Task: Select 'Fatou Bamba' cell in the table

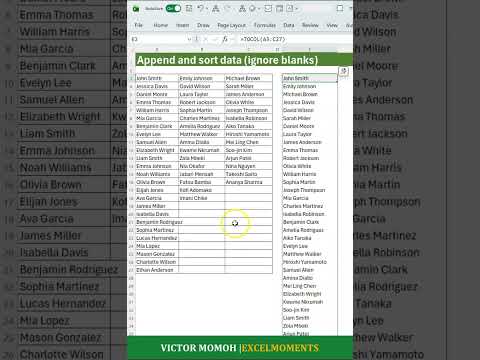Action: 201,182
